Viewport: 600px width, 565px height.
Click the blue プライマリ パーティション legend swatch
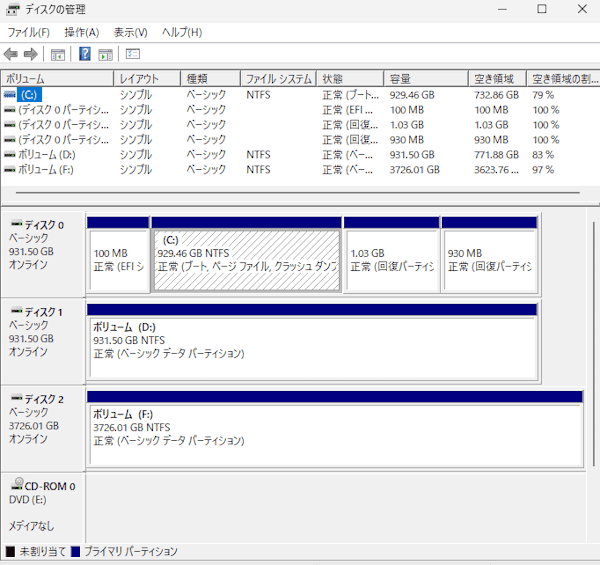click(x=75, y=552)
